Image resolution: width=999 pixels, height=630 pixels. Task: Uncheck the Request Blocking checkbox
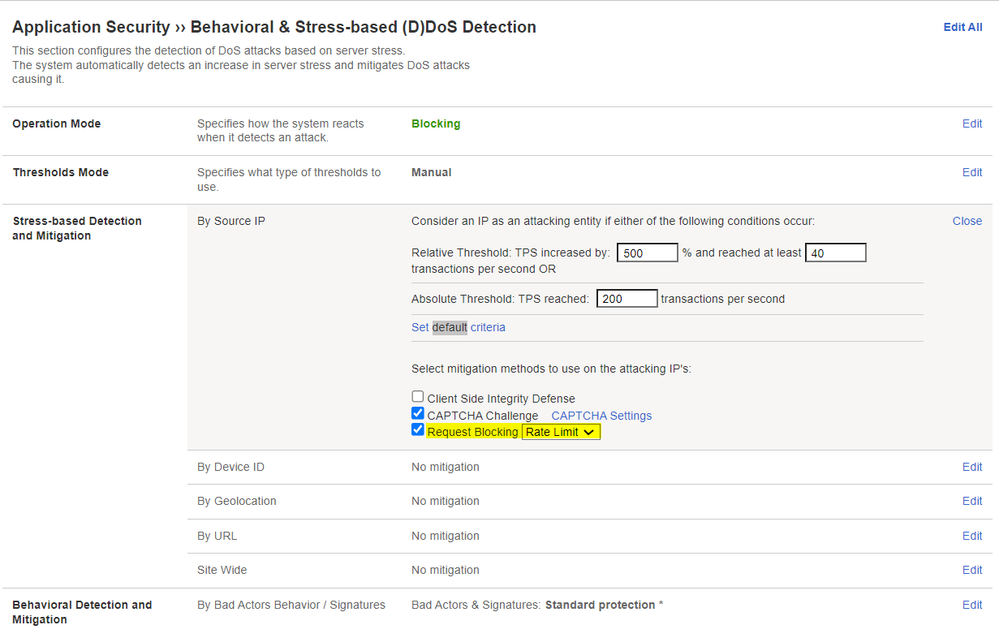pos(418,431)
